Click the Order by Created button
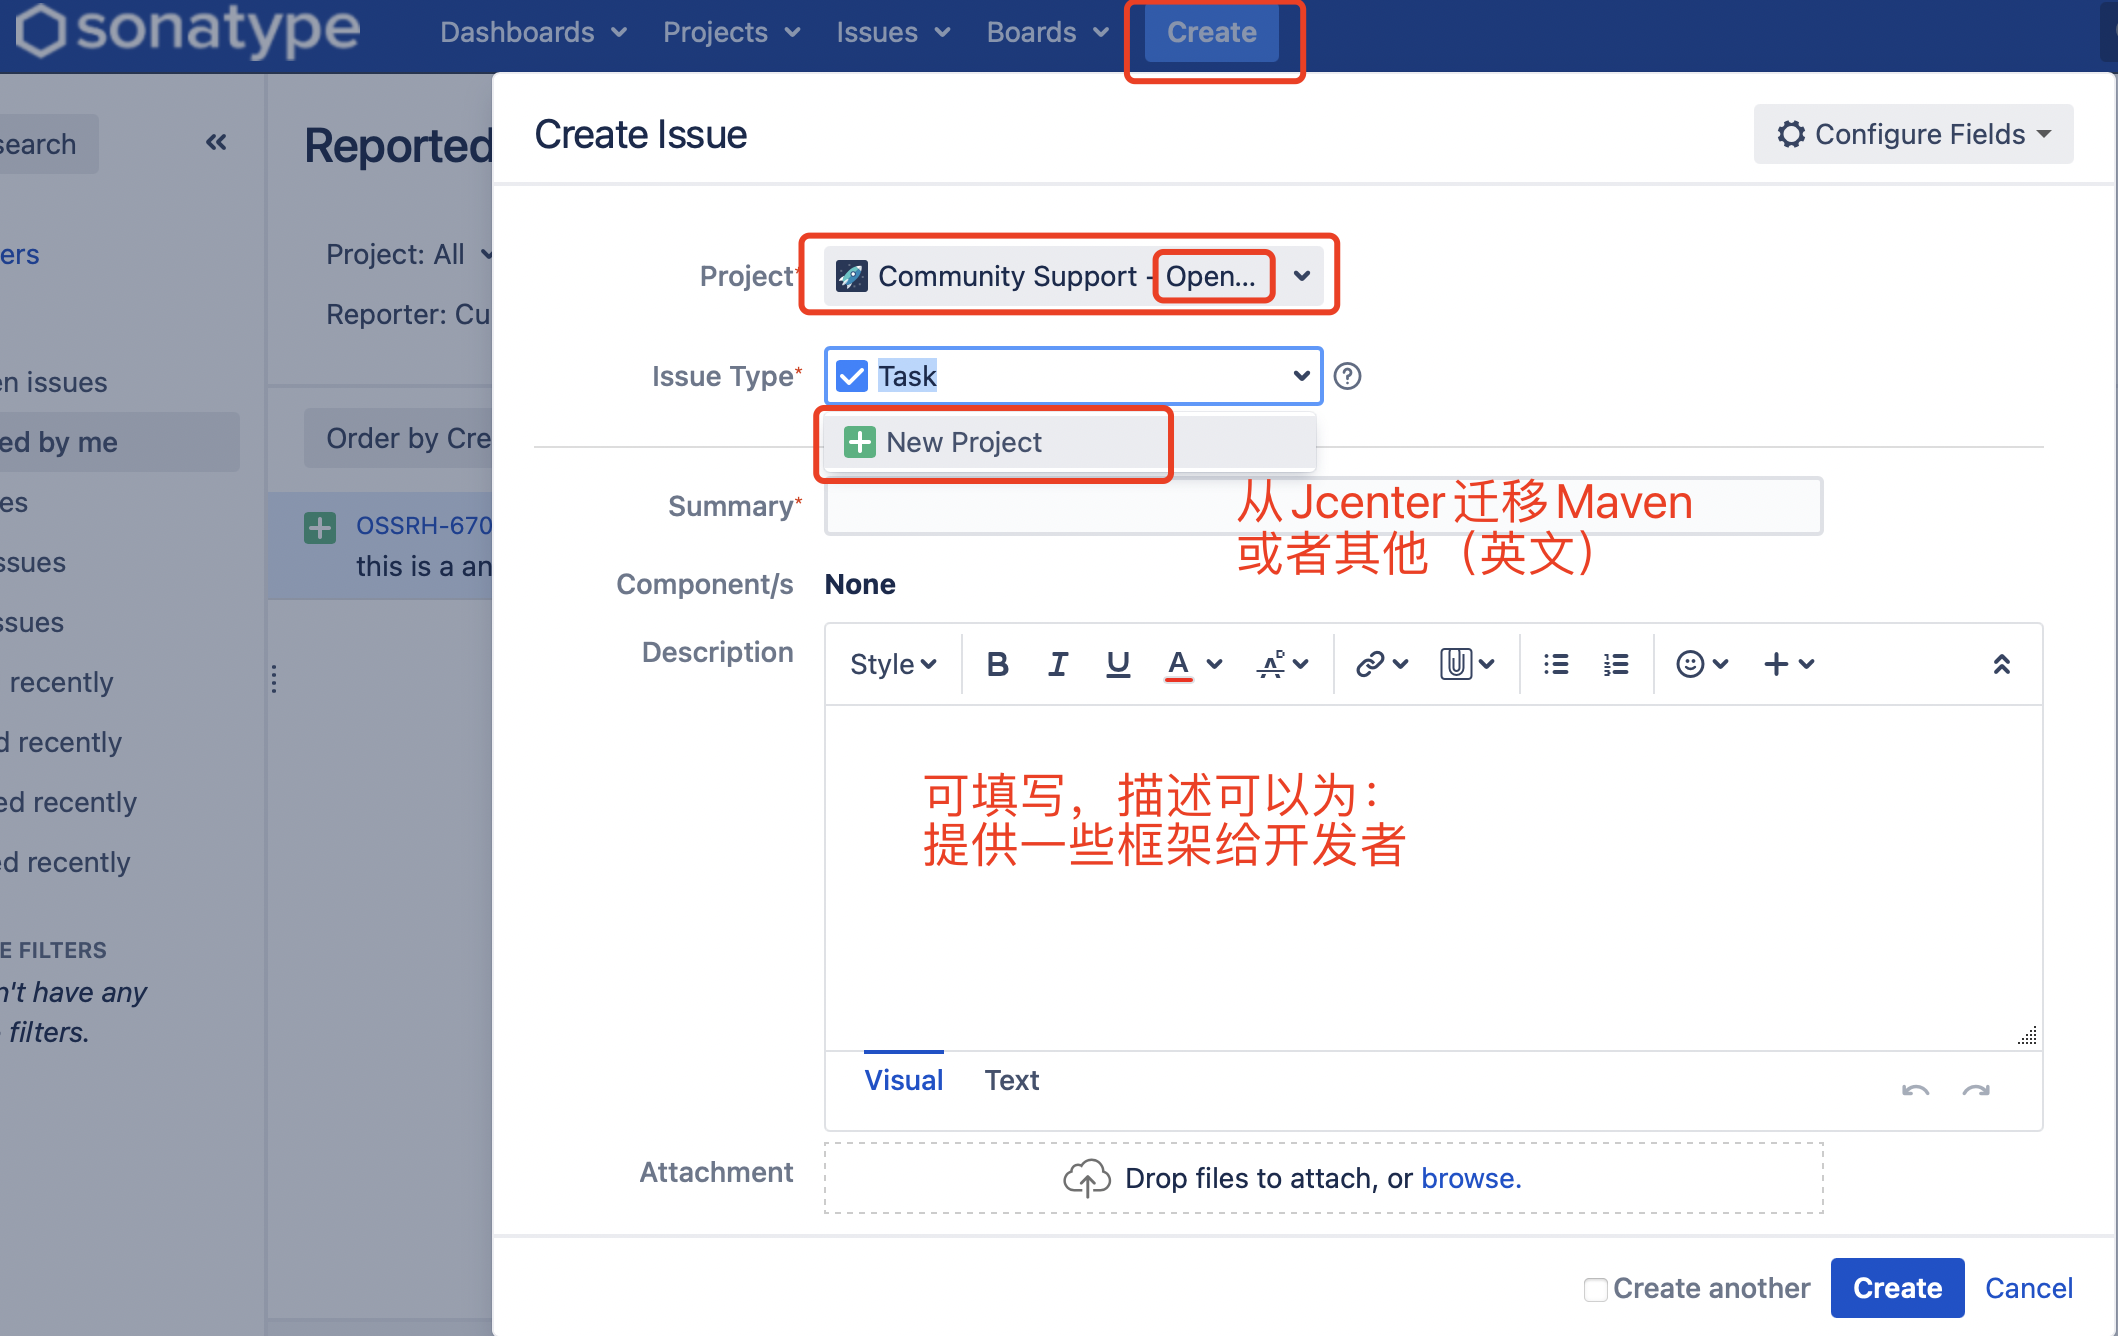This screenshot has height=1336, width=2118. click(398, 438)
